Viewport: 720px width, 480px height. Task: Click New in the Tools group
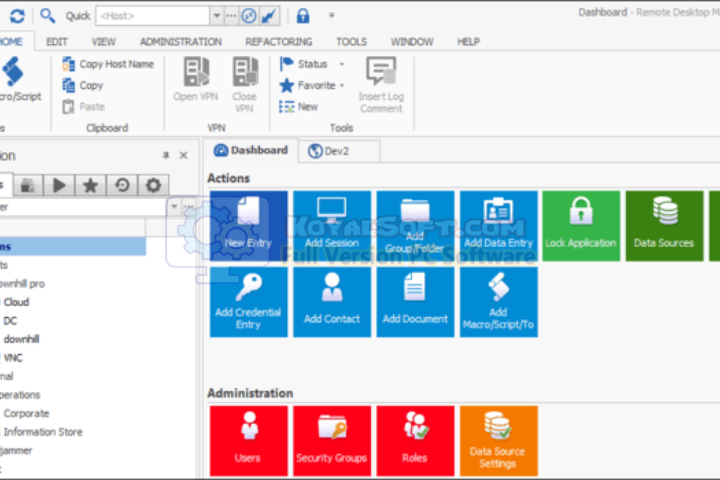[299, 107]
